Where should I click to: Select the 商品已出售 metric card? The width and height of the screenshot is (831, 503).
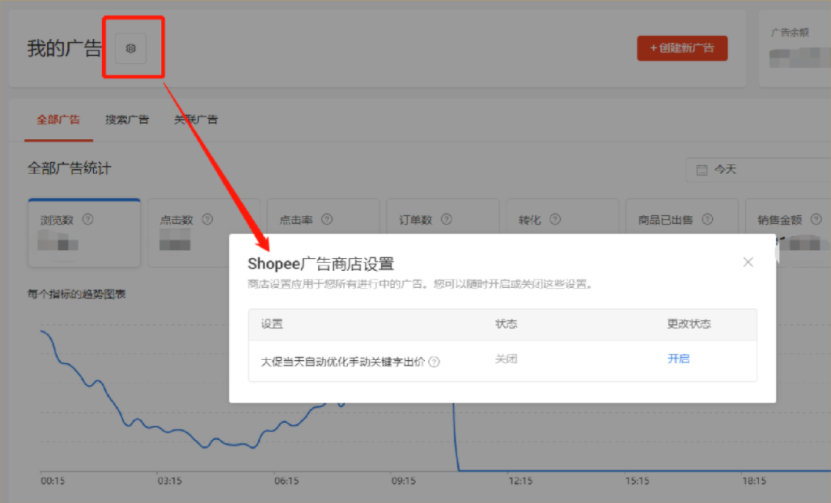682,216
